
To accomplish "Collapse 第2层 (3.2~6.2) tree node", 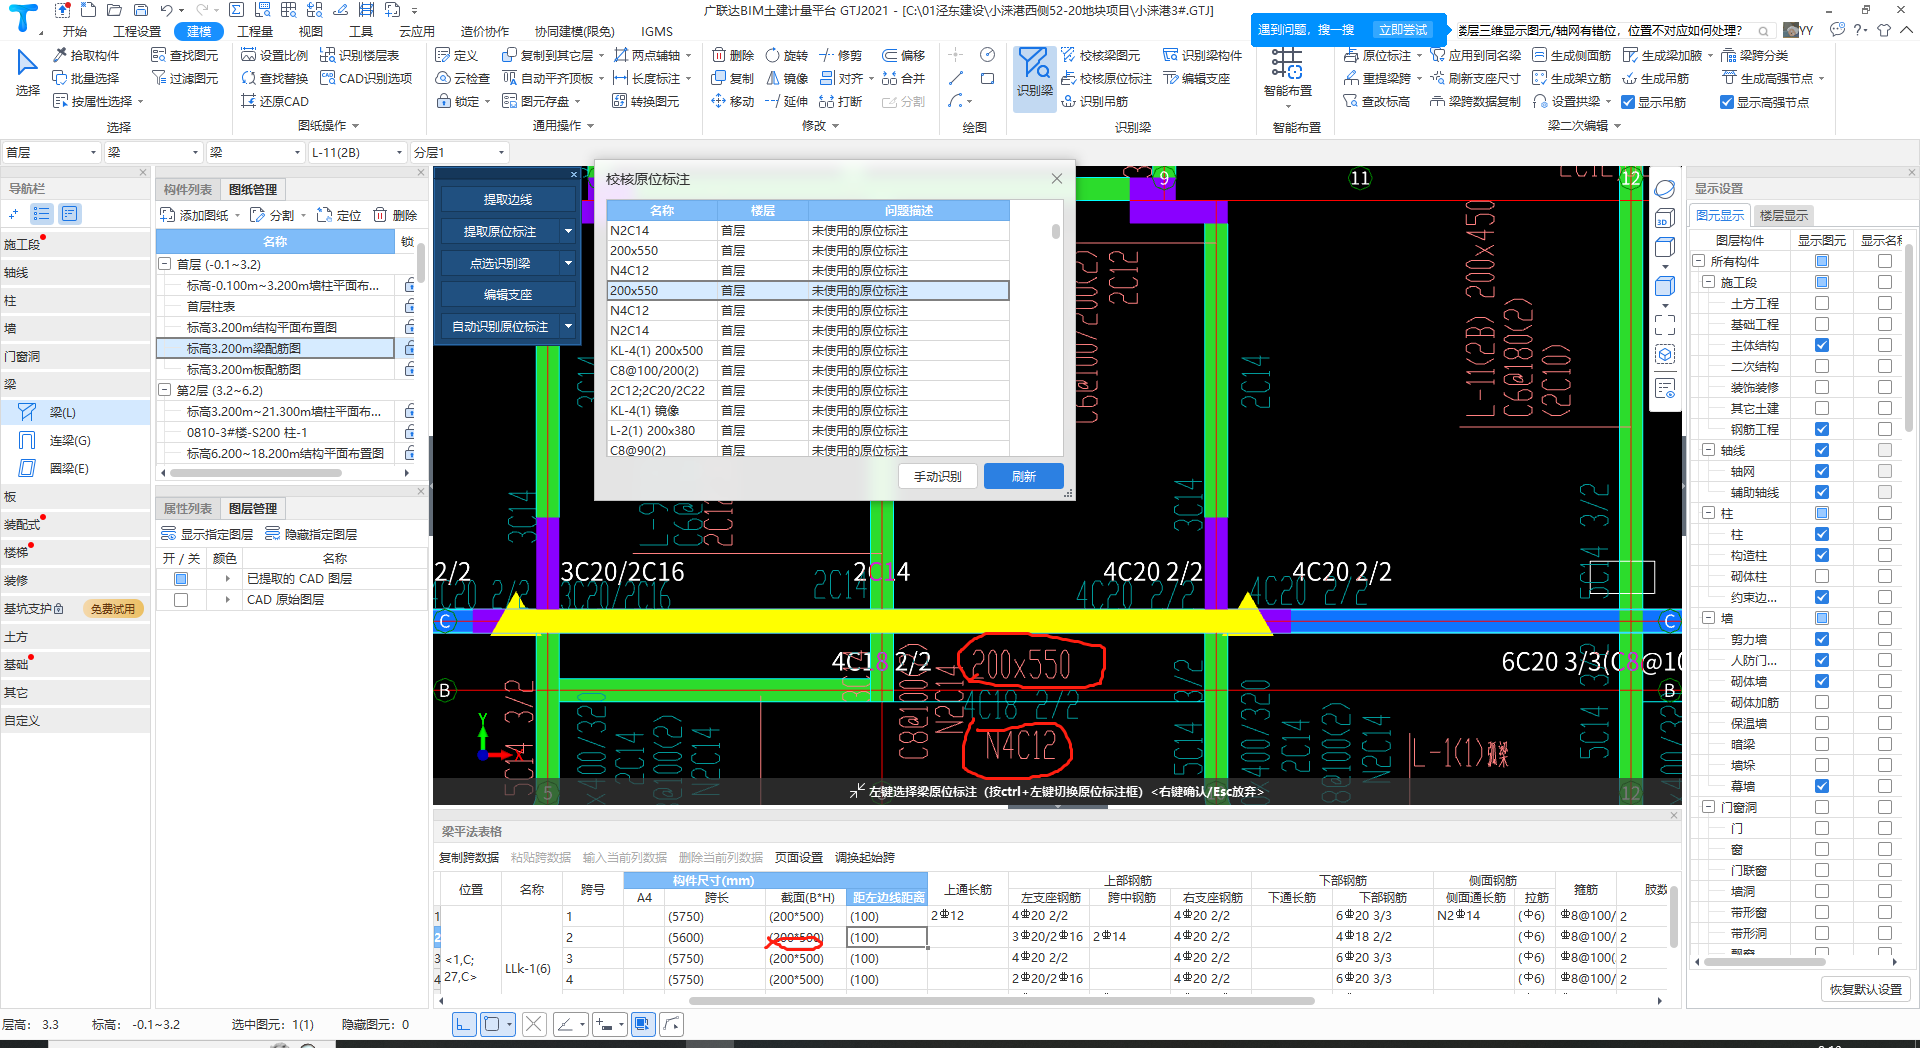I will [165, 390].
